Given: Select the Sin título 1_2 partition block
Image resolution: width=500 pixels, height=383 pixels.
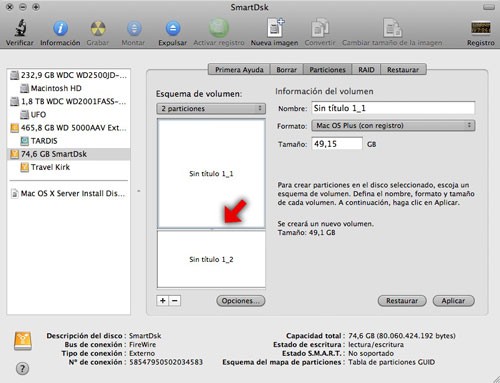Looking at the screenshot, I should click(211, 259).
